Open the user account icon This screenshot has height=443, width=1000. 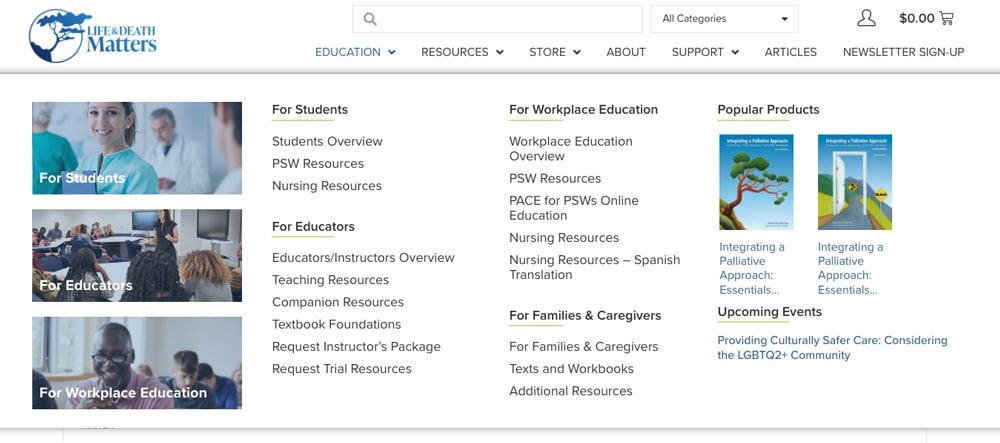pyautogui.click(x=866, y=18)
